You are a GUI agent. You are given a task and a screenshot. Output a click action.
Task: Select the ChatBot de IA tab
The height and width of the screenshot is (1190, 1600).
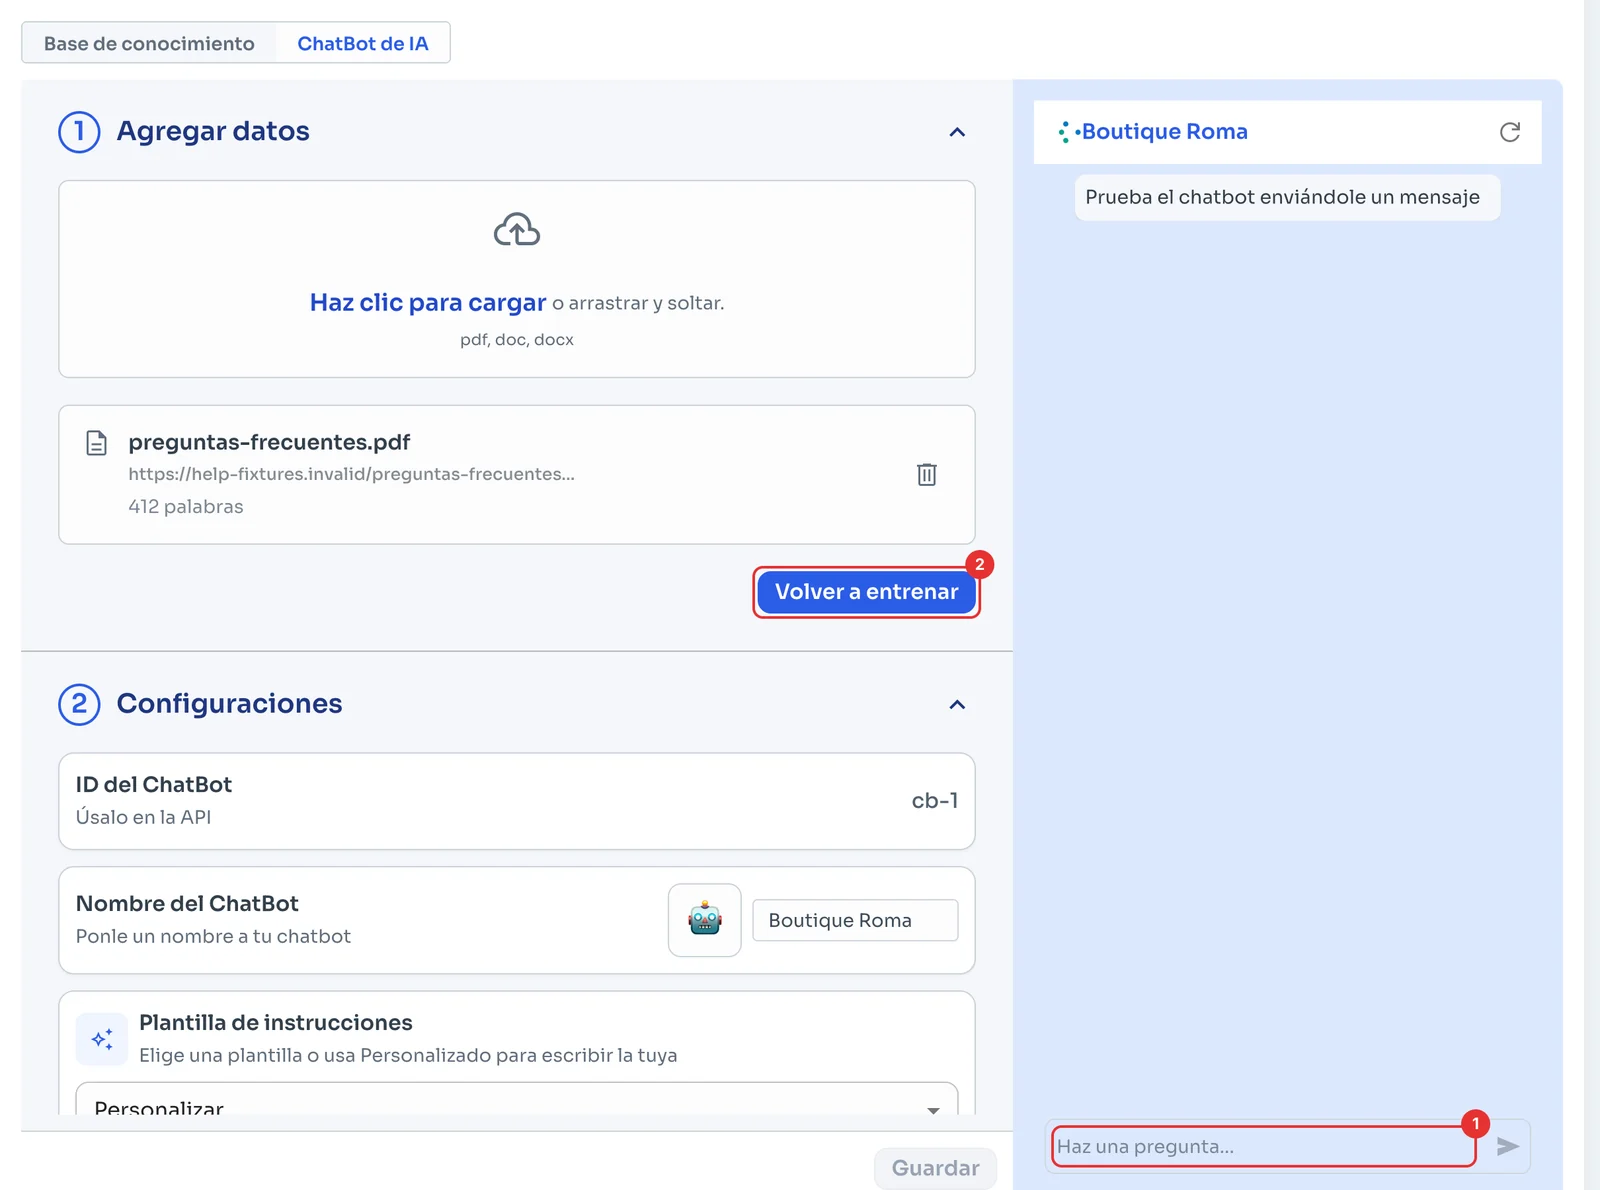point(363,43)
